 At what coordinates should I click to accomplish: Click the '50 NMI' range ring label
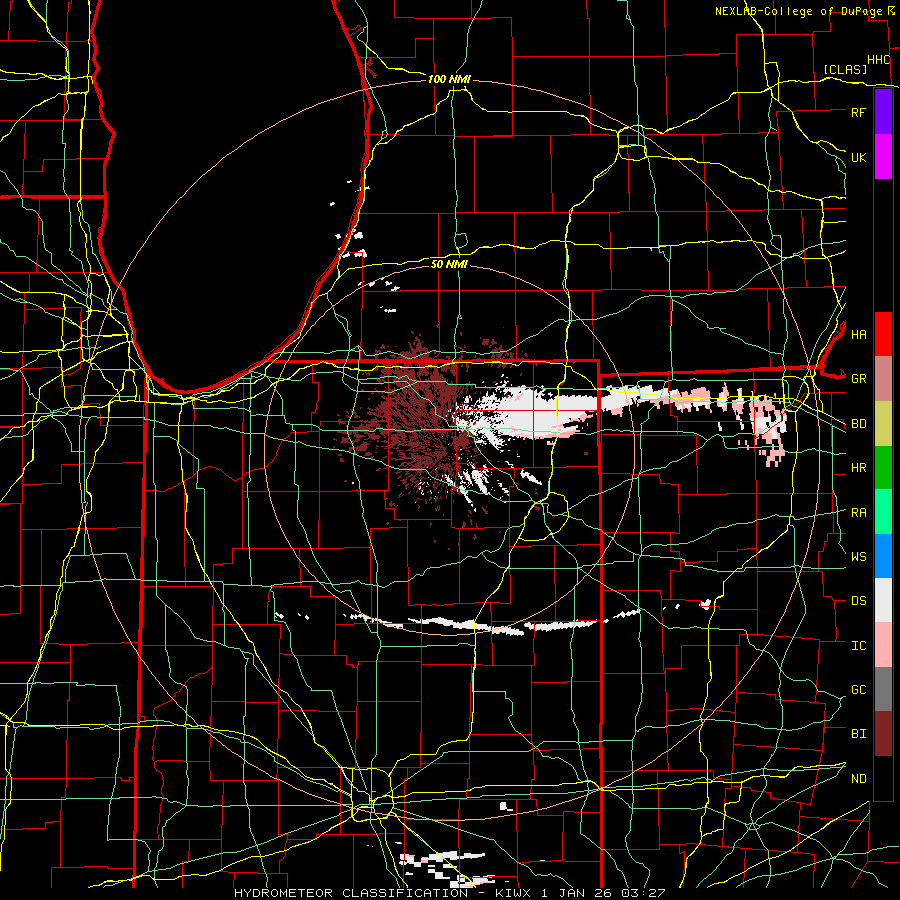coord(449,264)
